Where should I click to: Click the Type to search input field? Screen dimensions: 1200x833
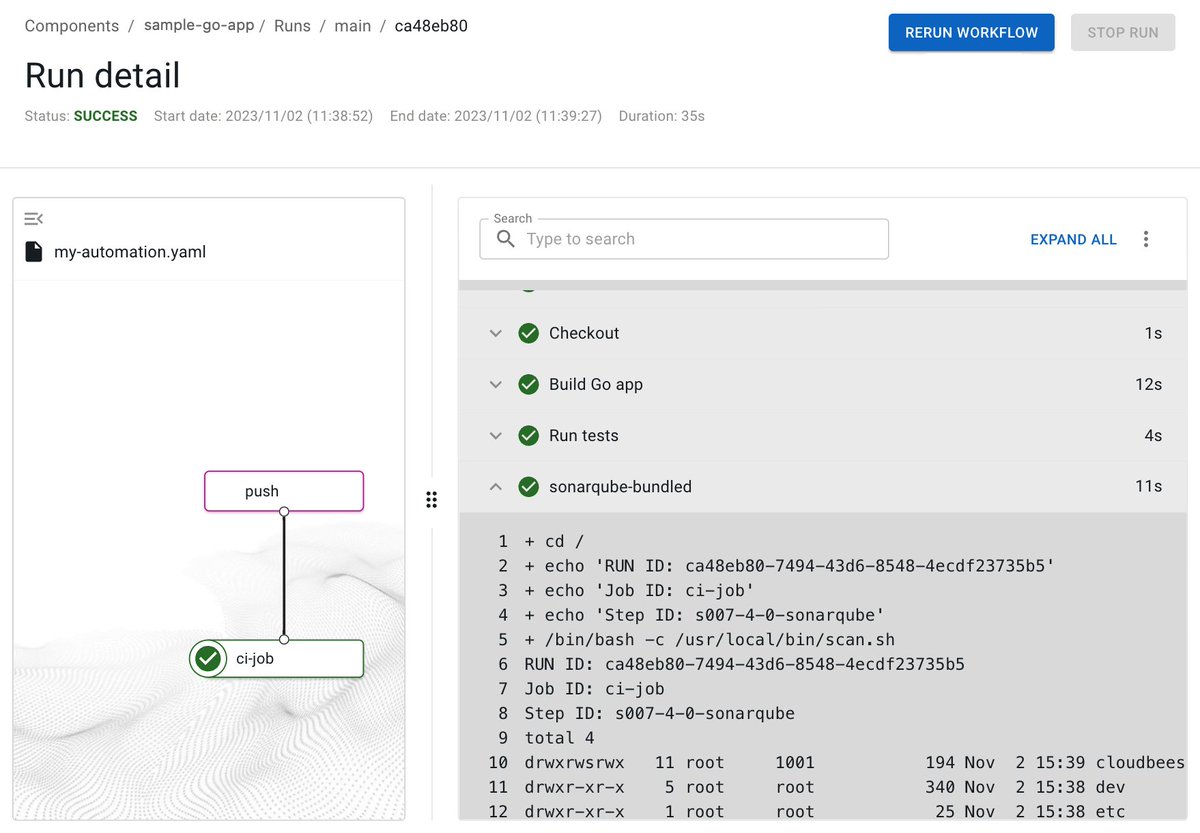pos(683,239)
